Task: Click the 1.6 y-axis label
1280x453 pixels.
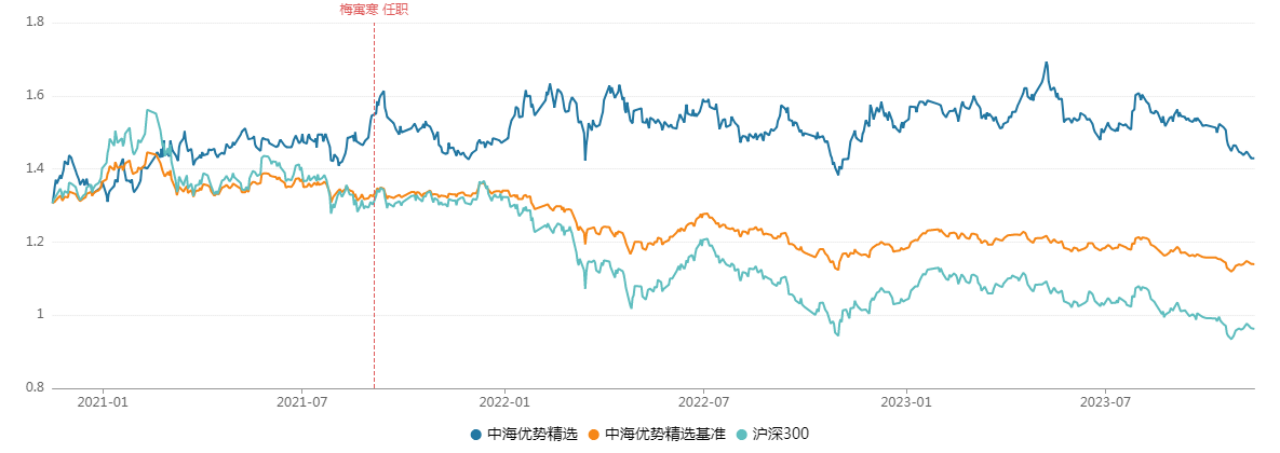Action: (x=33, y=96)
